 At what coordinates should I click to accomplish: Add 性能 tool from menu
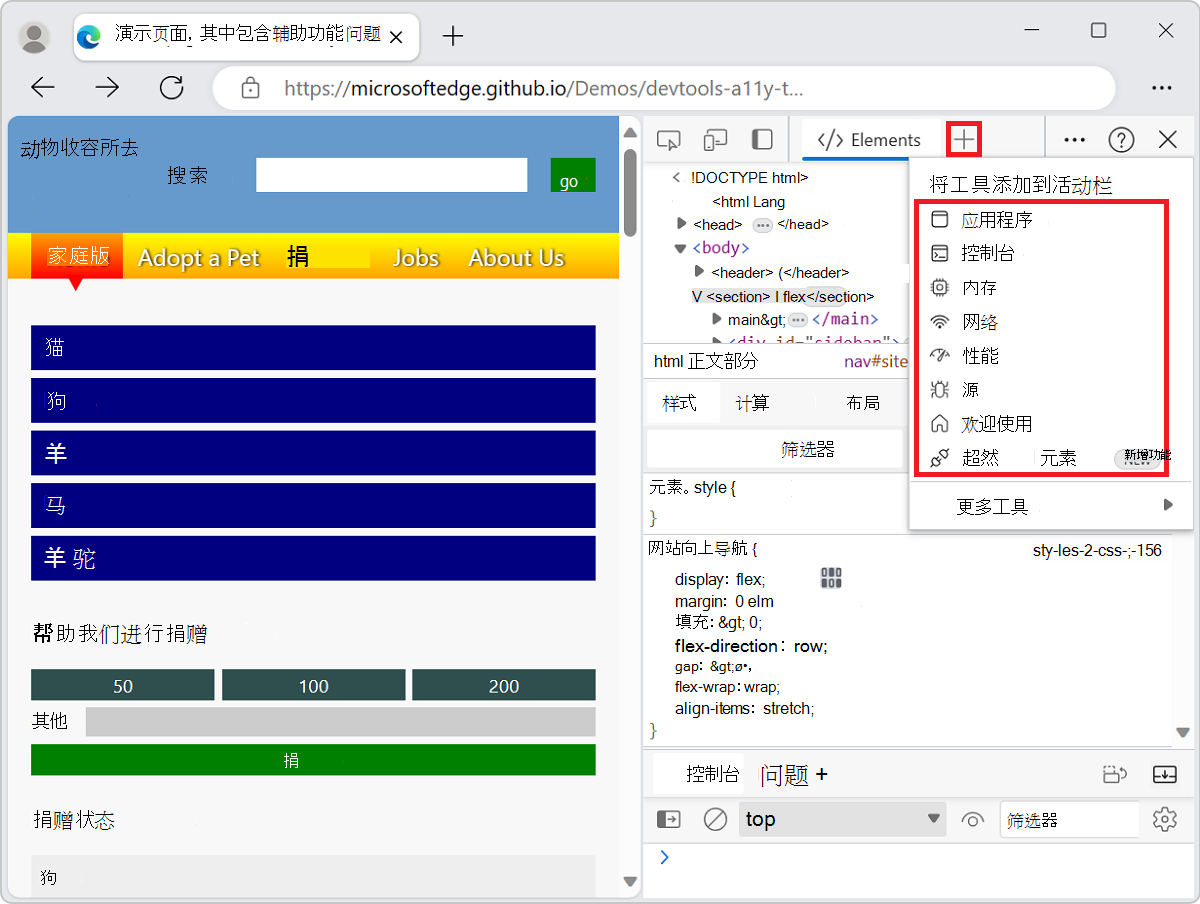[x=1040, y=356]
